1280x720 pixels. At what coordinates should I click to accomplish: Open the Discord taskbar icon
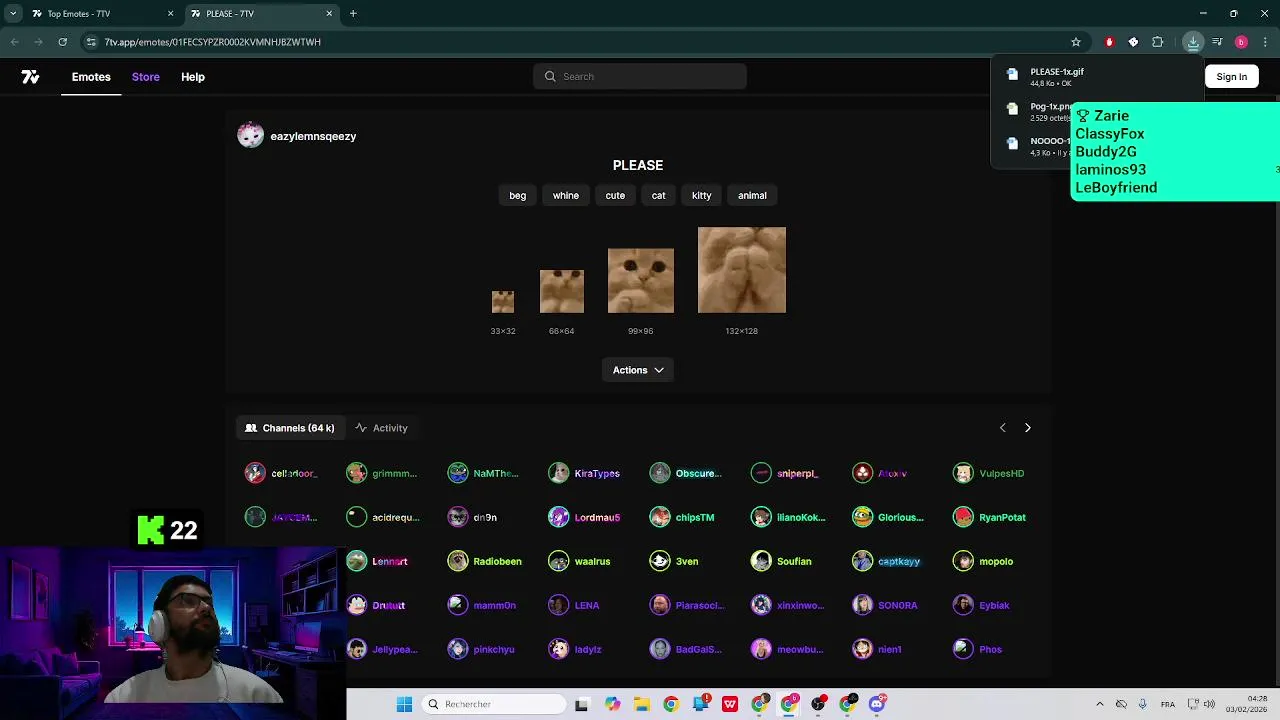[877, 704]
